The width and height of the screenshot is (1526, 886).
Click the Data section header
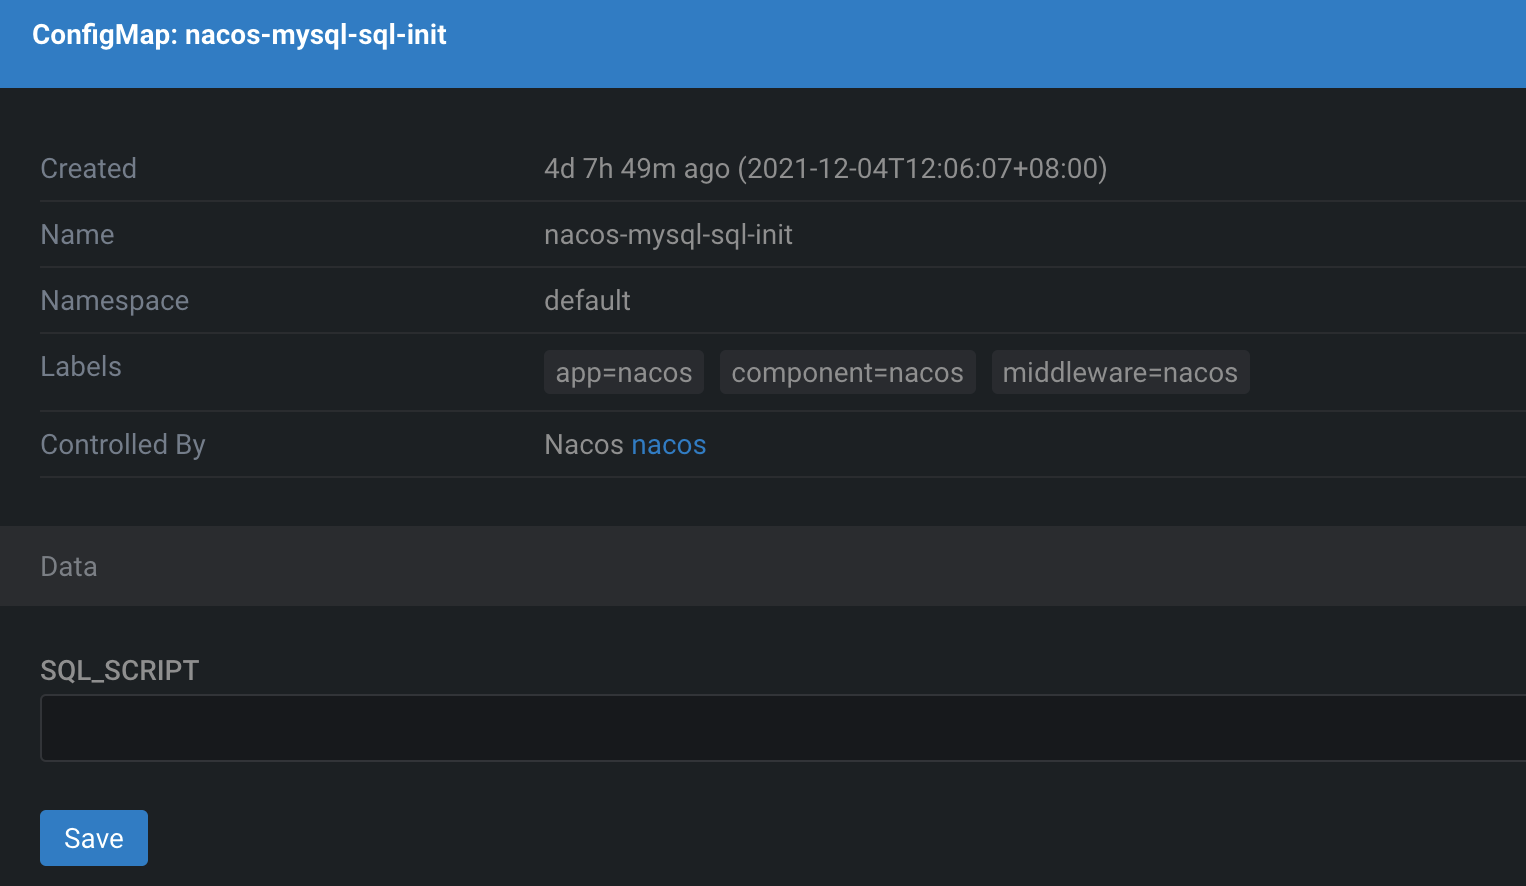coord(68,566)
